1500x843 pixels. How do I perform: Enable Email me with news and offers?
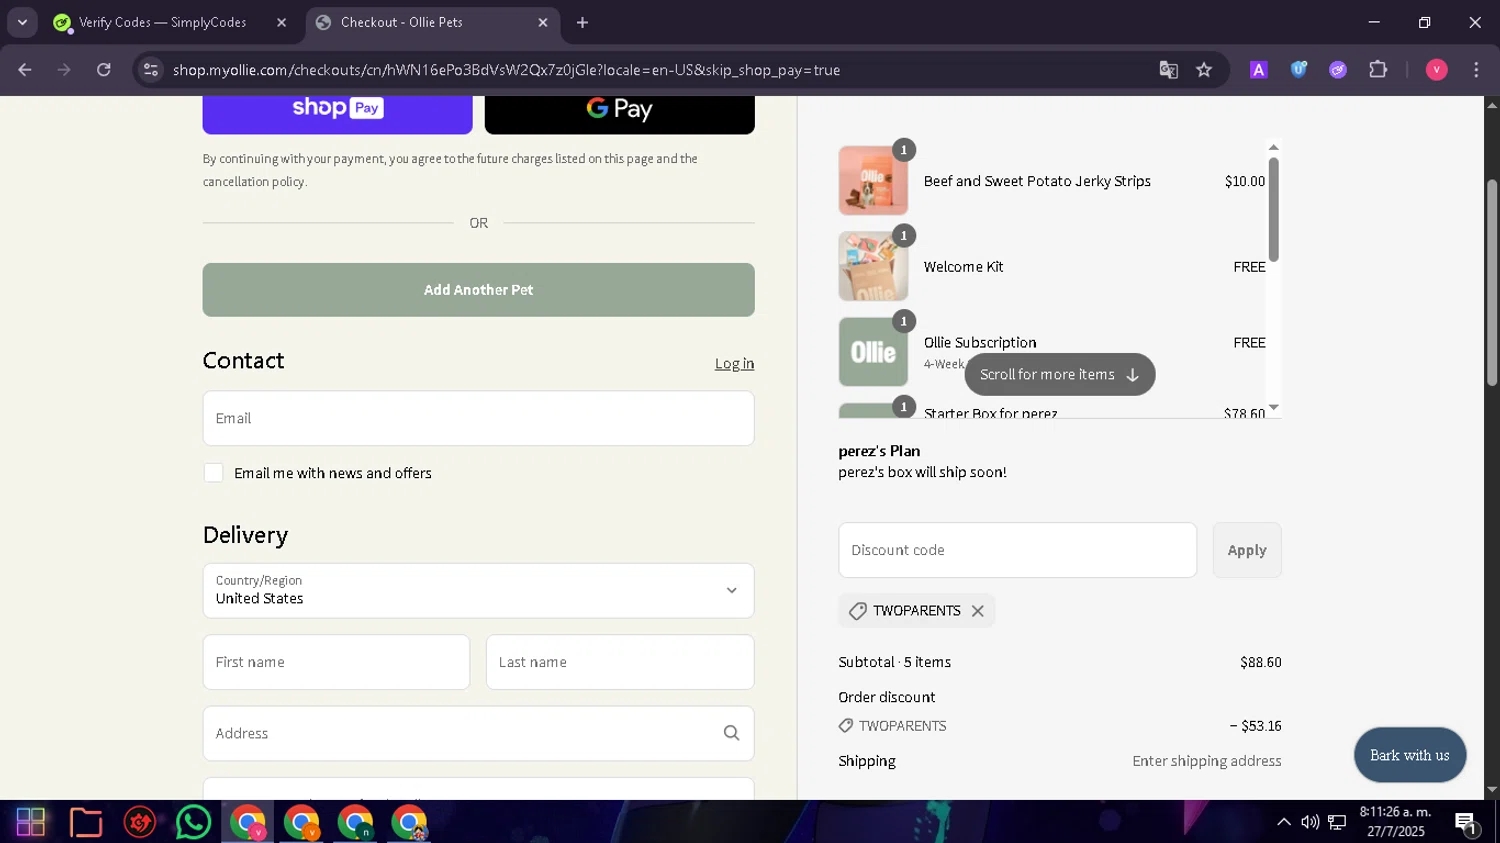coord(214,473)
